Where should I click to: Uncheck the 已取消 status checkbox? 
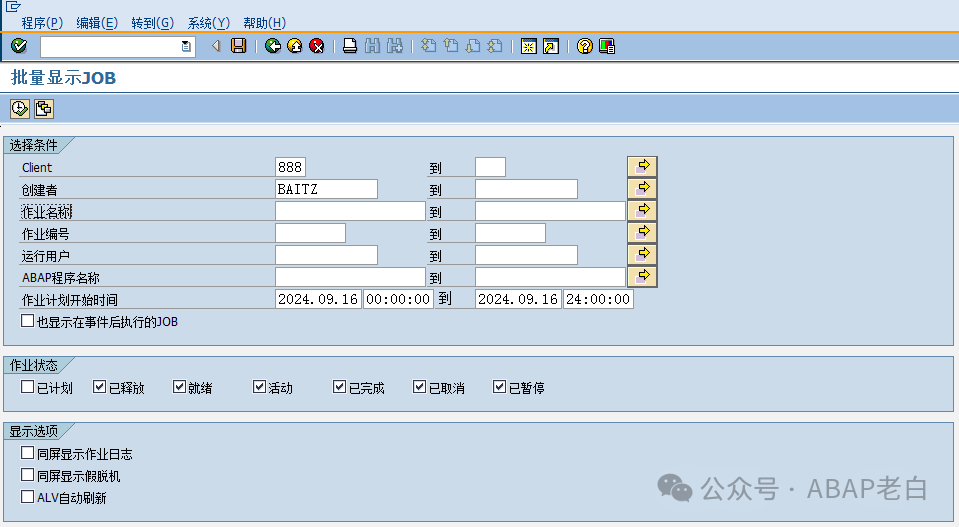click(419, 386)
